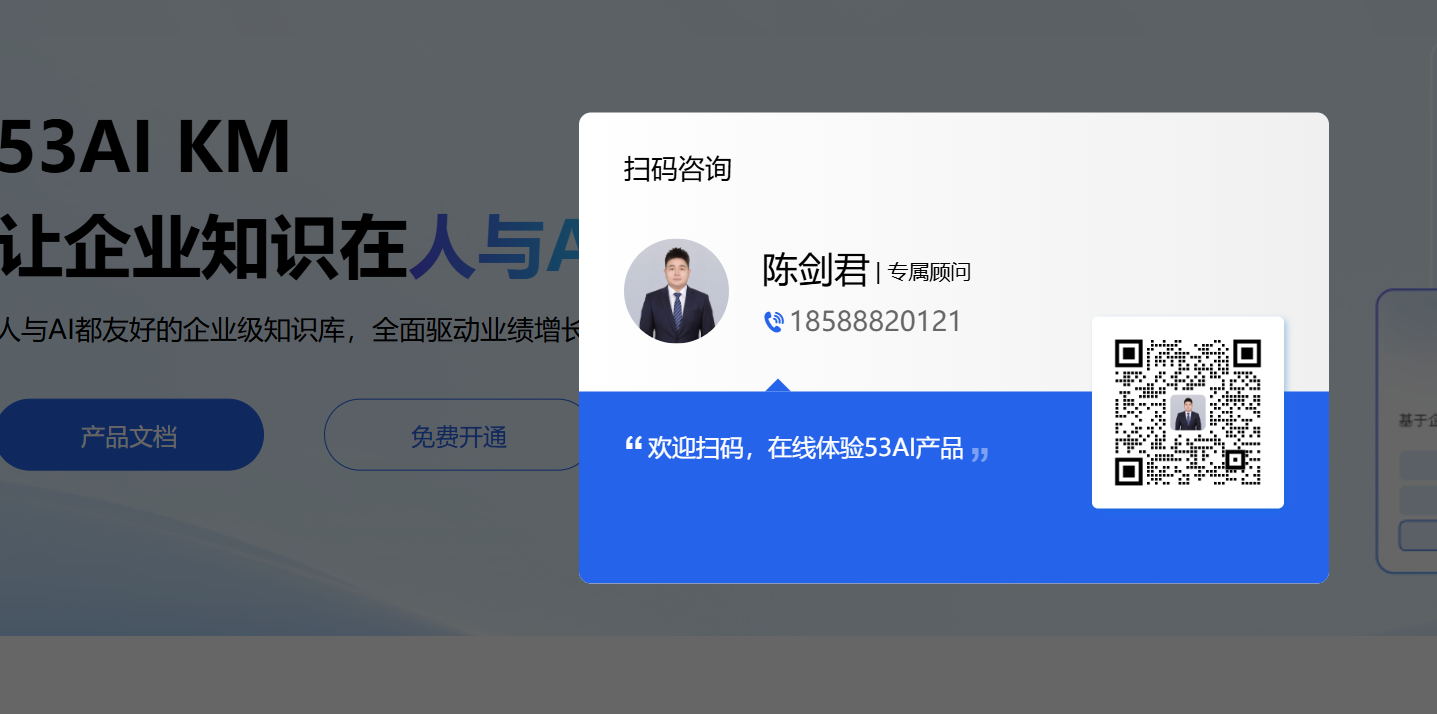Click the small avatar inside the QR code
The image size is (1437, 714).
click(x=1188, y=412)
